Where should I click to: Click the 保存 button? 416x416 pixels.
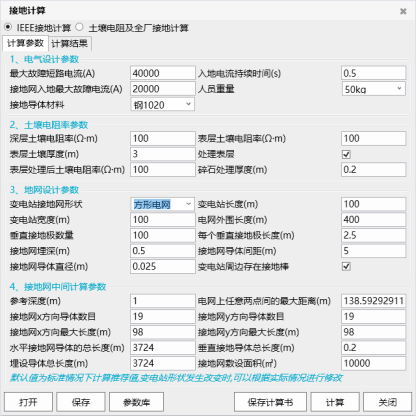point(81,402)
